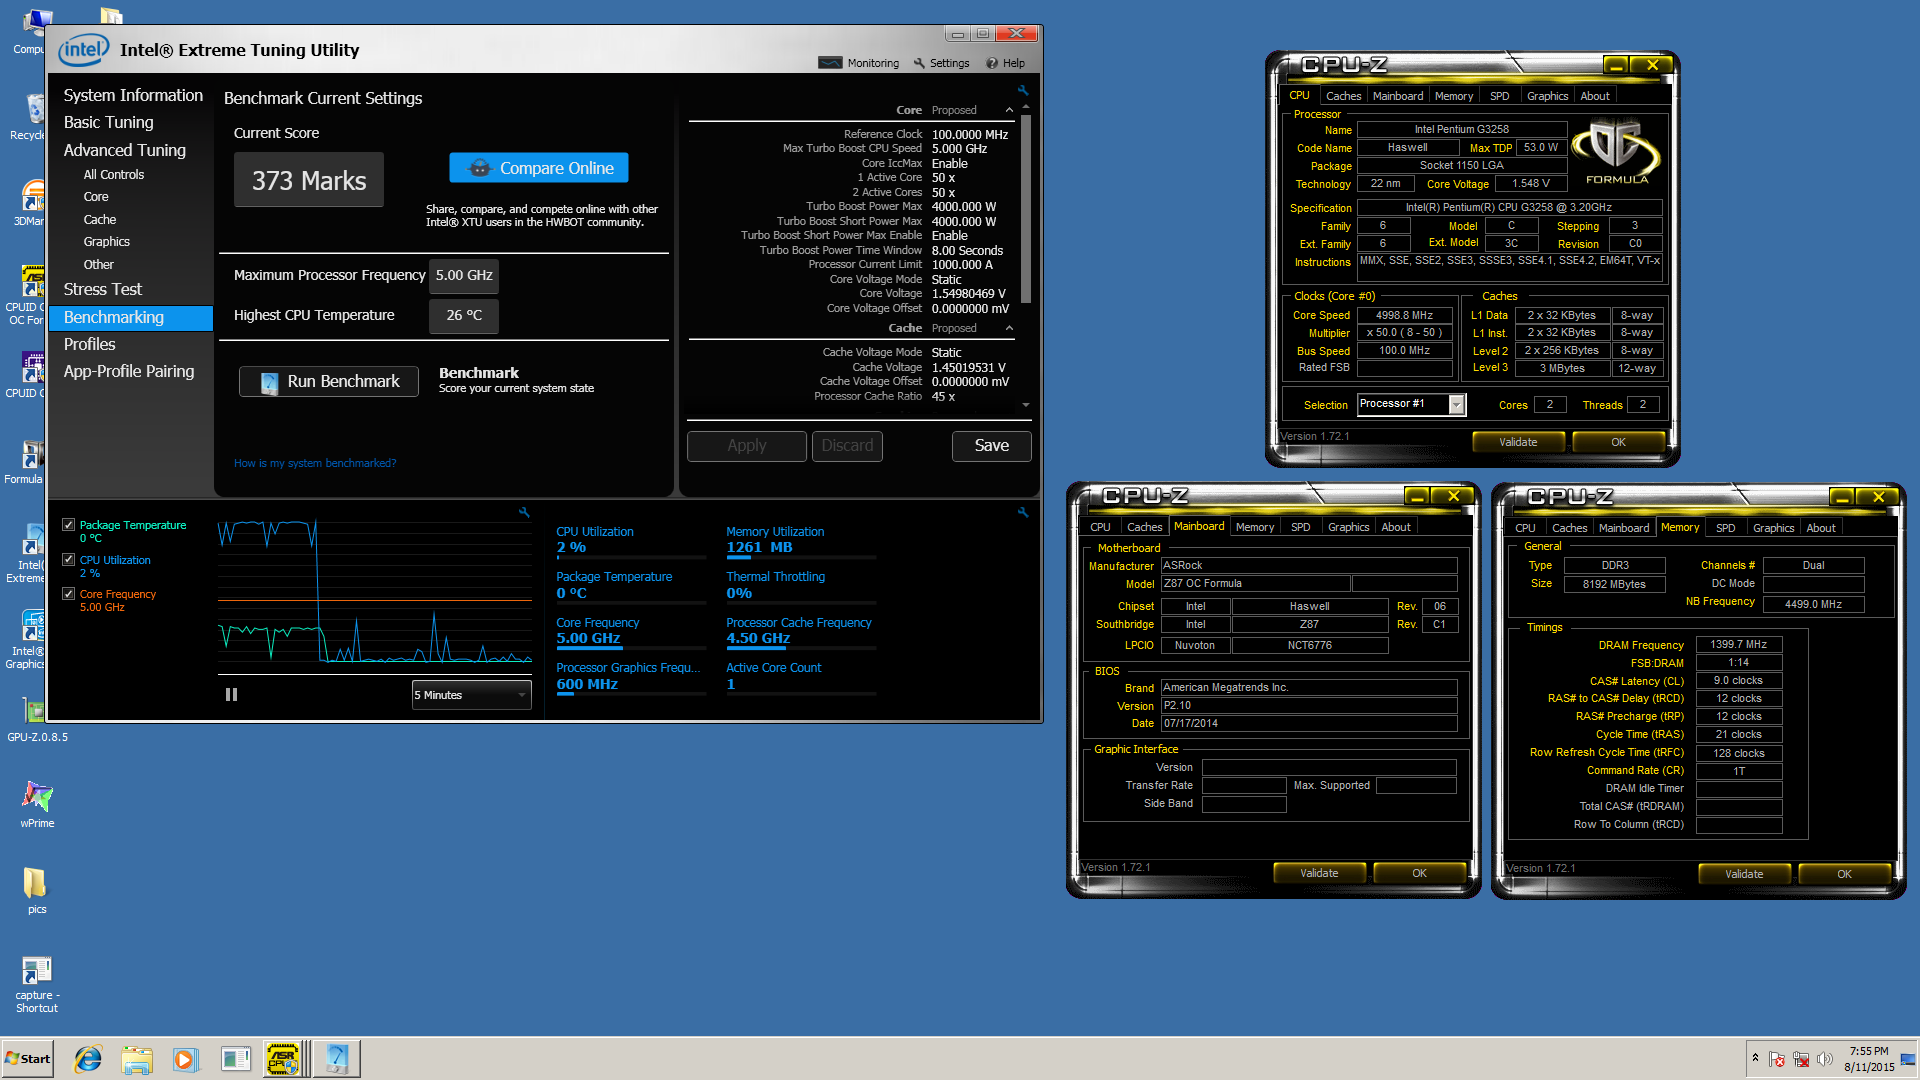Open Basic Tuning section
Image resolution: width=1920 pixels, height=1080 pixels.
[x=108, y=122]
